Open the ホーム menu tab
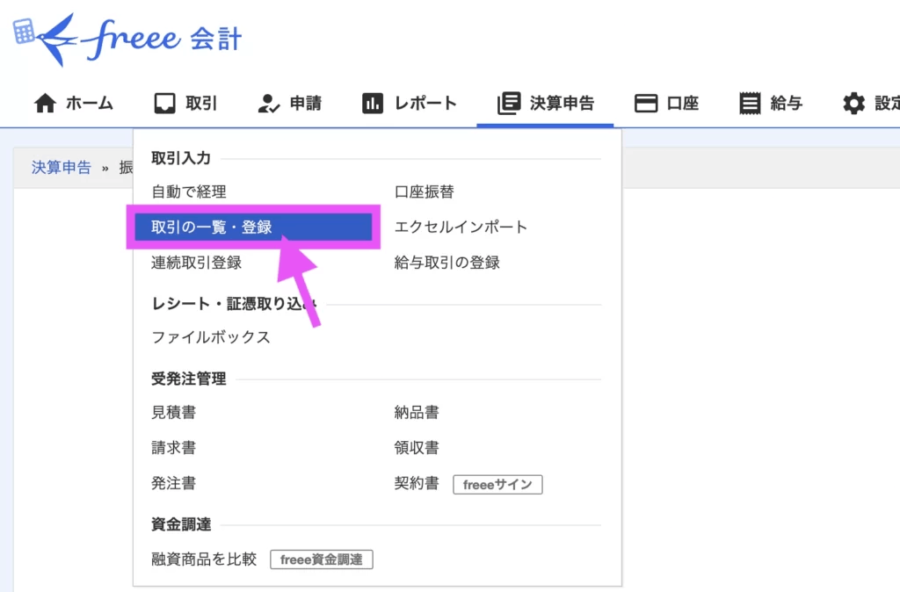900x592 pixels. coord(73,103)
